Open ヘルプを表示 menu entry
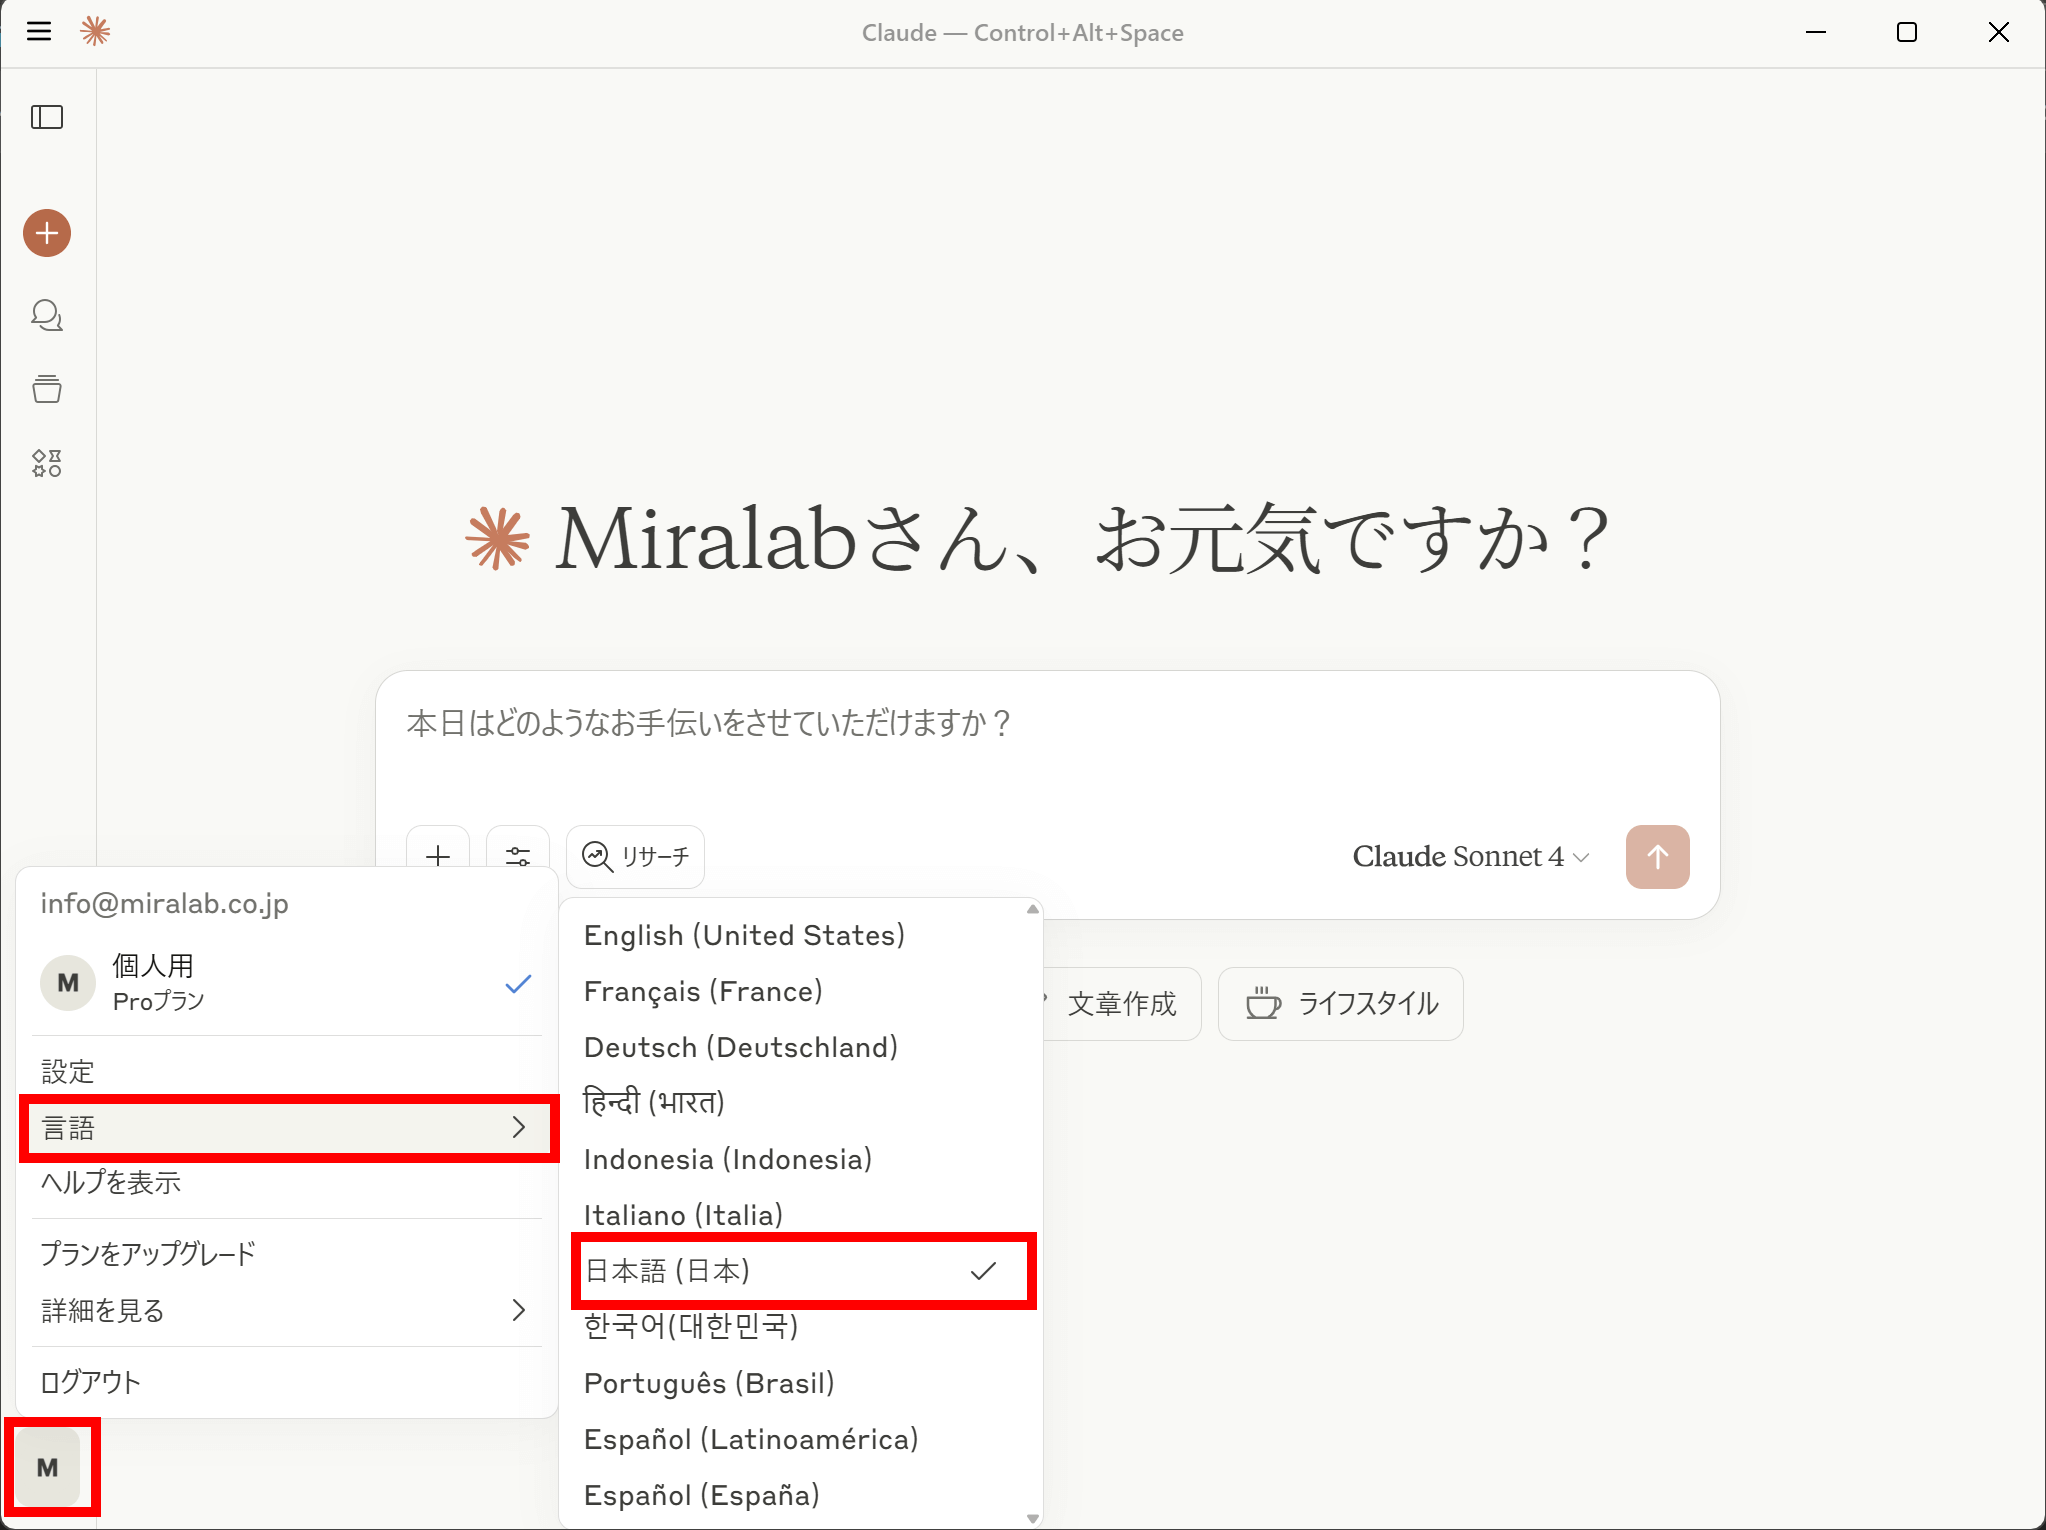Image resolution: width=2046 pixels, height=1530 pixels. click(x=286, y=1182)
